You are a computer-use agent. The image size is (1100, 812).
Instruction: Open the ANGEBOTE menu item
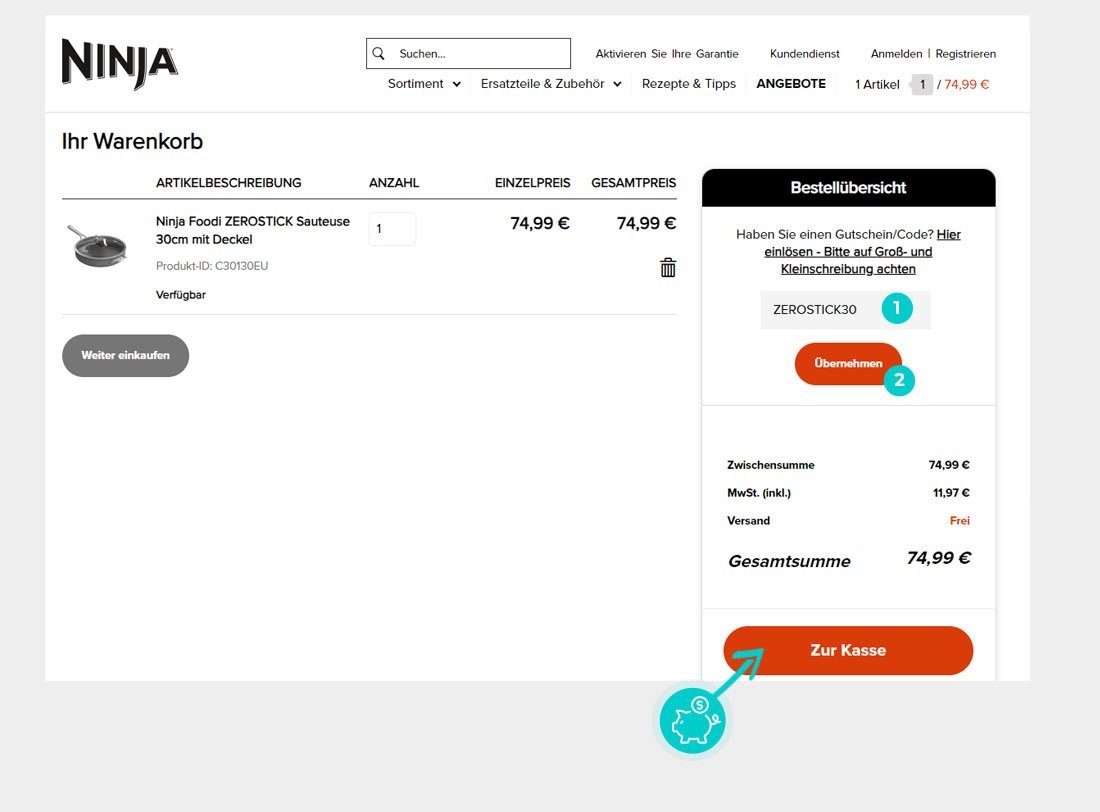(791, 84)
